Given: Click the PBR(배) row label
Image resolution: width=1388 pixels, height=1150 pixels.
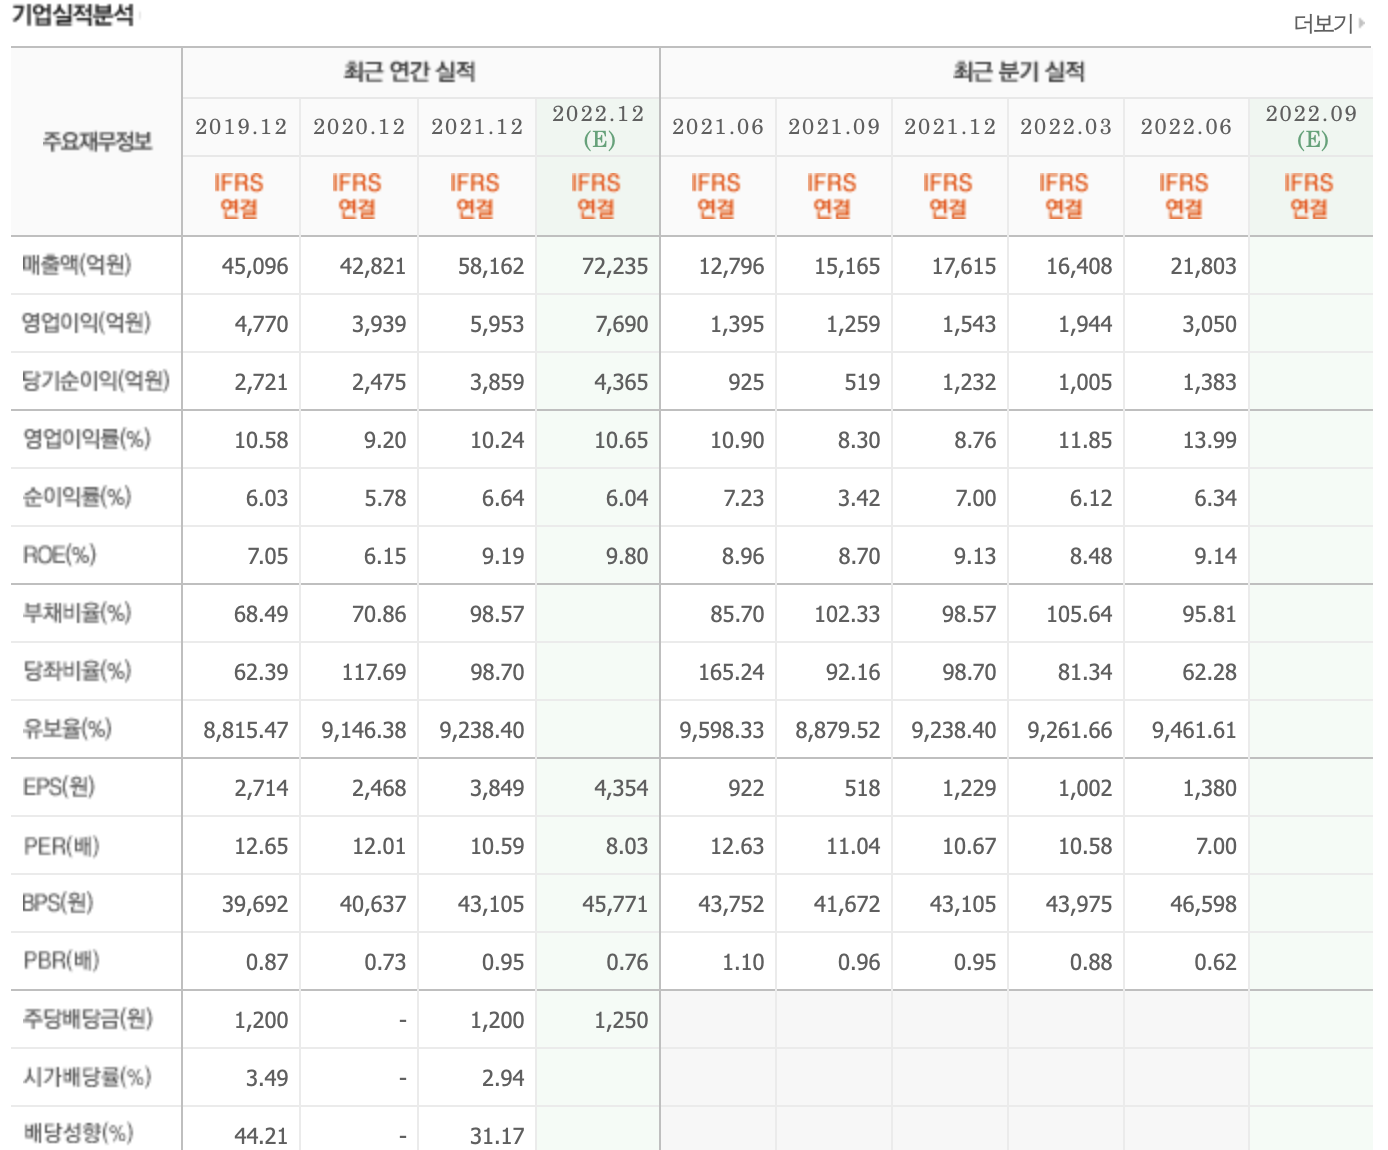Looking at the screenshot, I should [x=62, y=961].
